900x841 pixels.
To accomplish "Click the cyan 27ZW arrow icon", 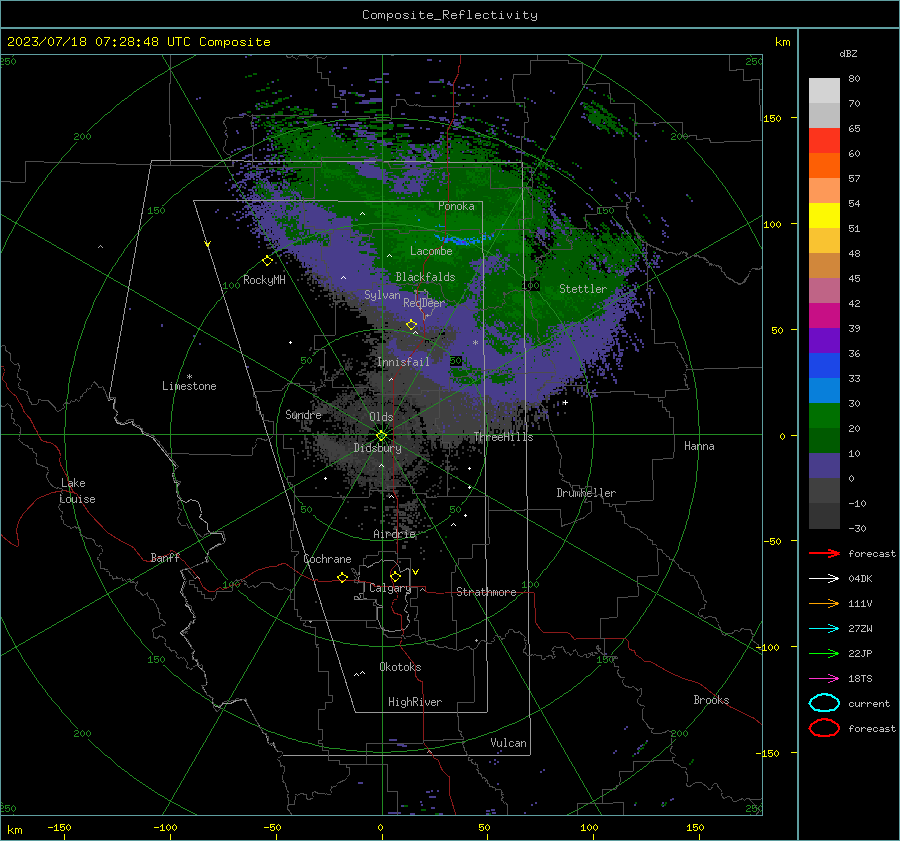I will click(x=824, y=629).
